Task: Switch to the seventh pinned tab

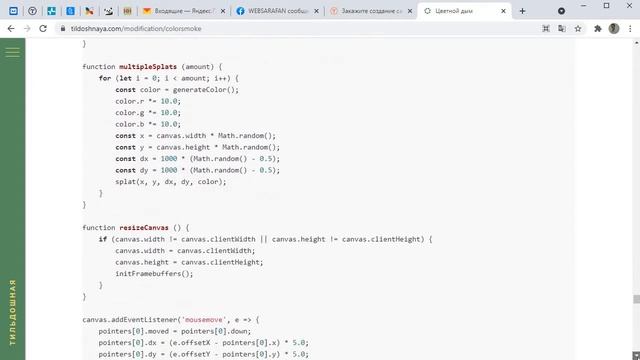Action: [x=127, y=11]
